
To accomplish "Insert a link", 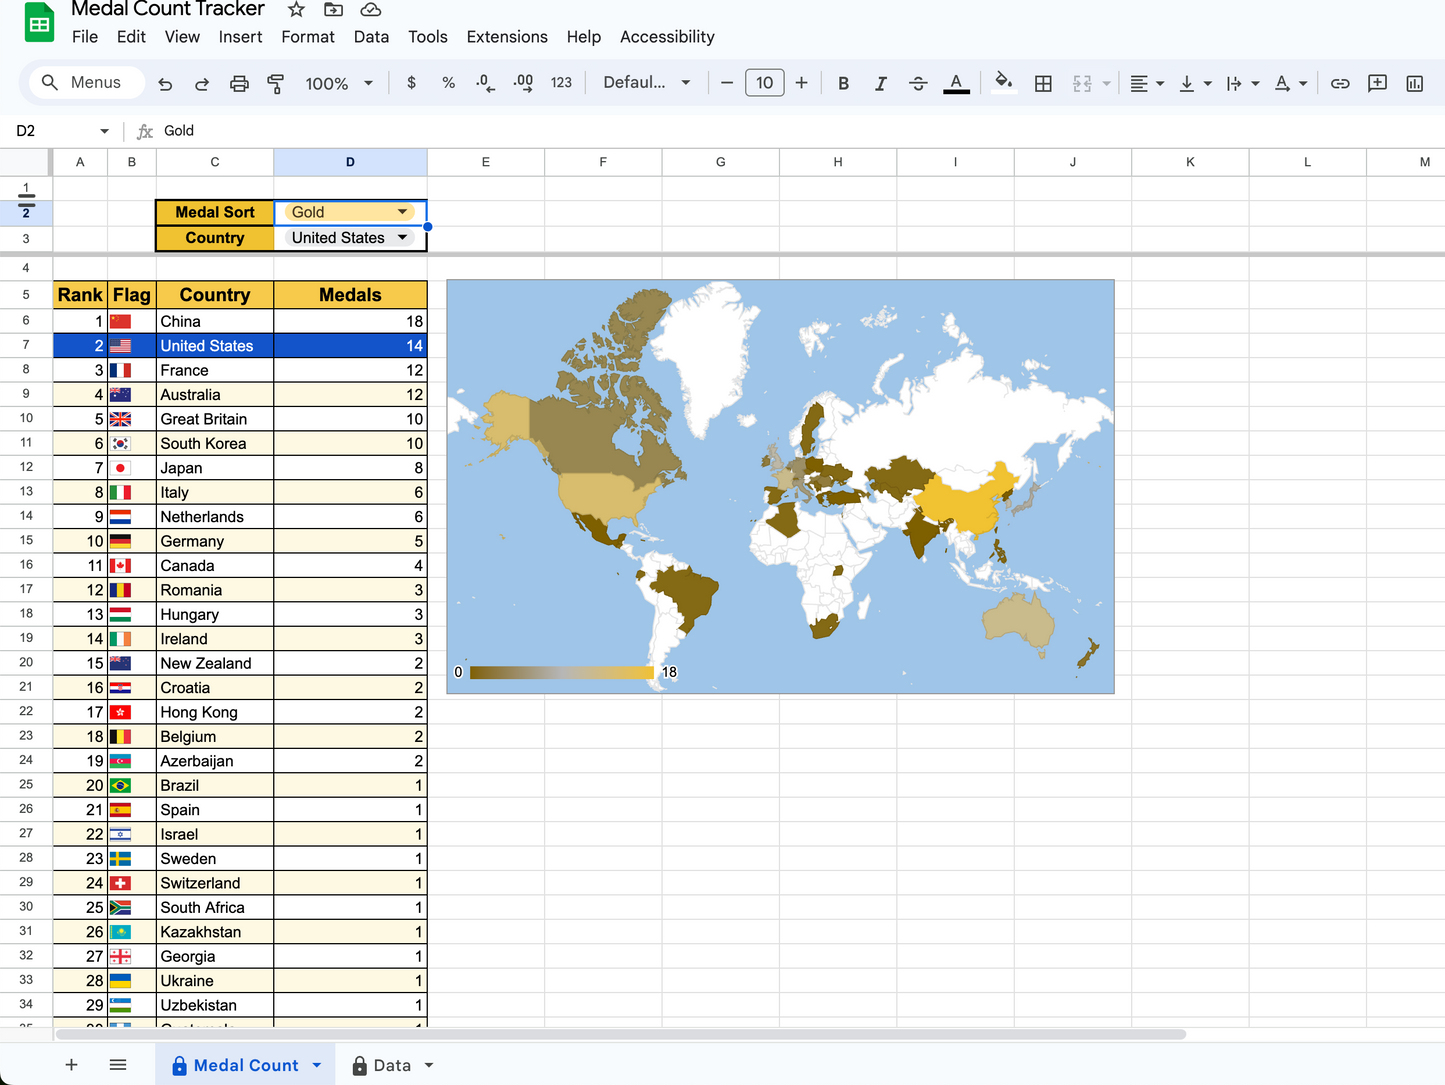I will [x=1340, y=83].
